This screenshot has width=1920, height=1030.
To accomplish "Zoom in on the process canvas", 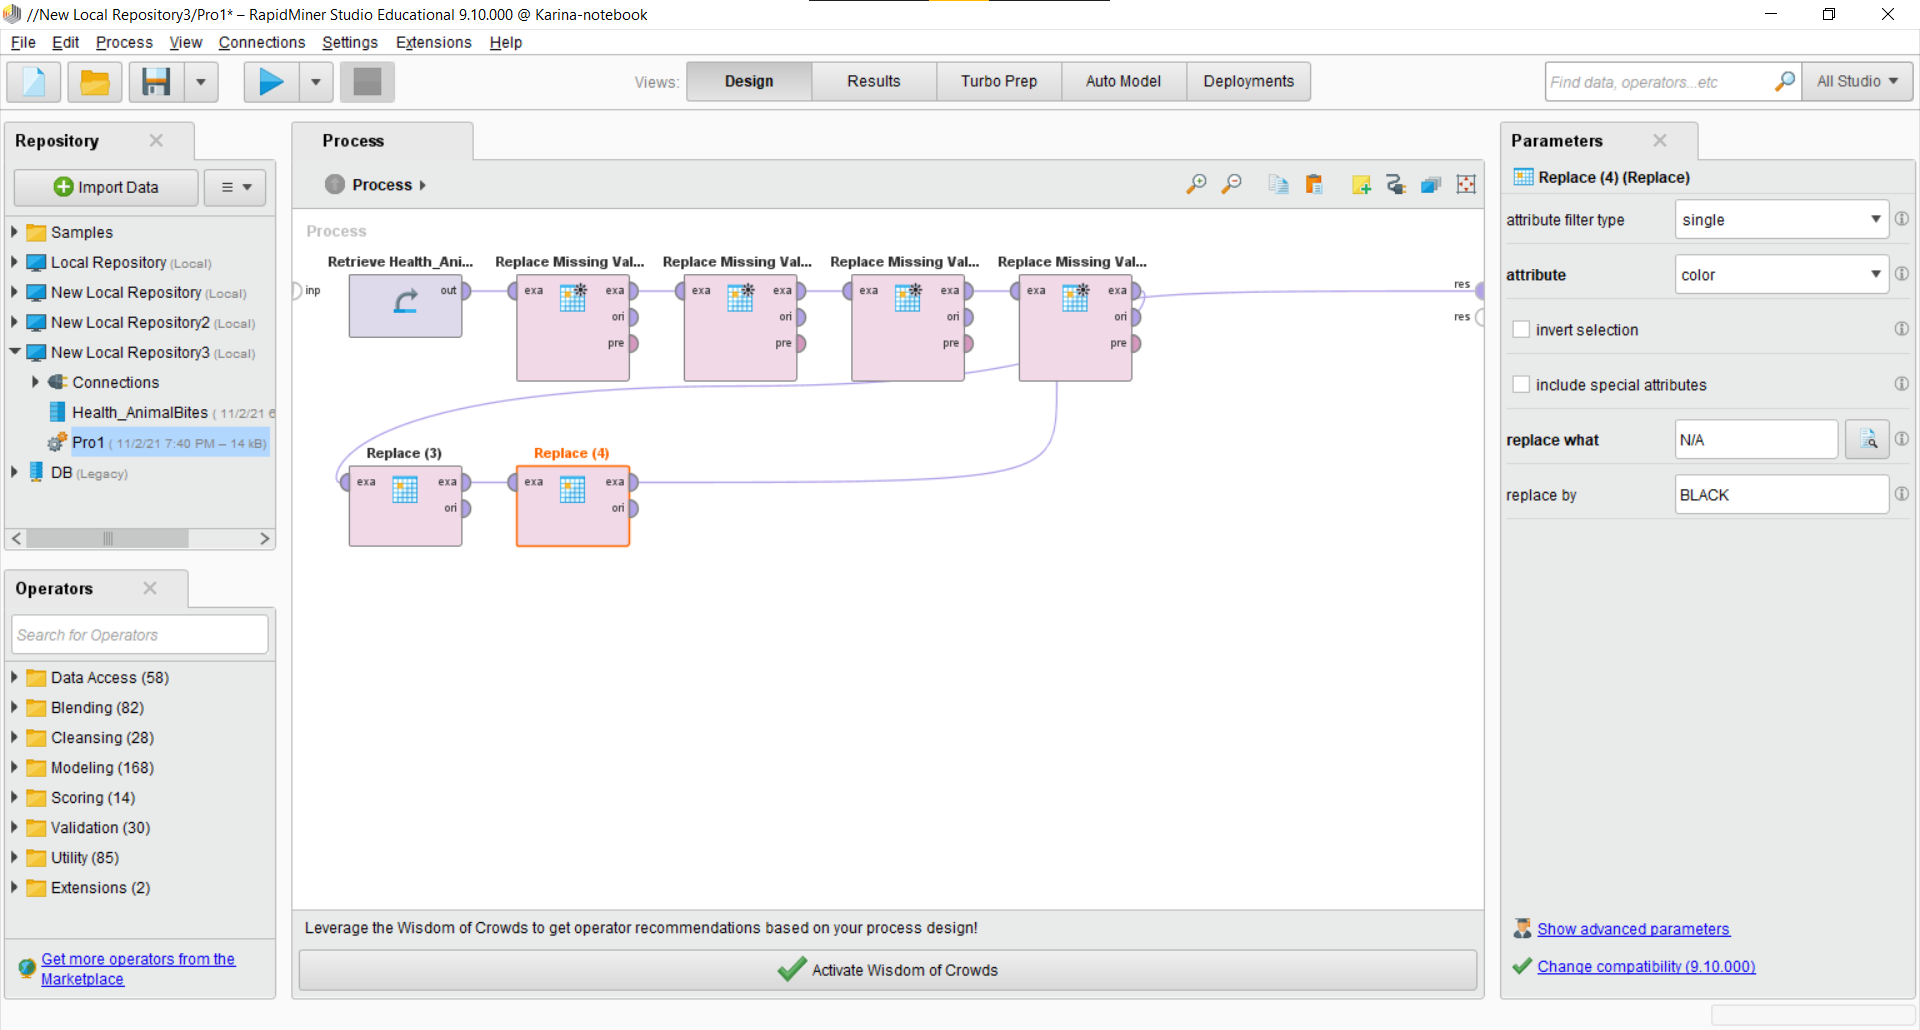I will pos(1196,184).
